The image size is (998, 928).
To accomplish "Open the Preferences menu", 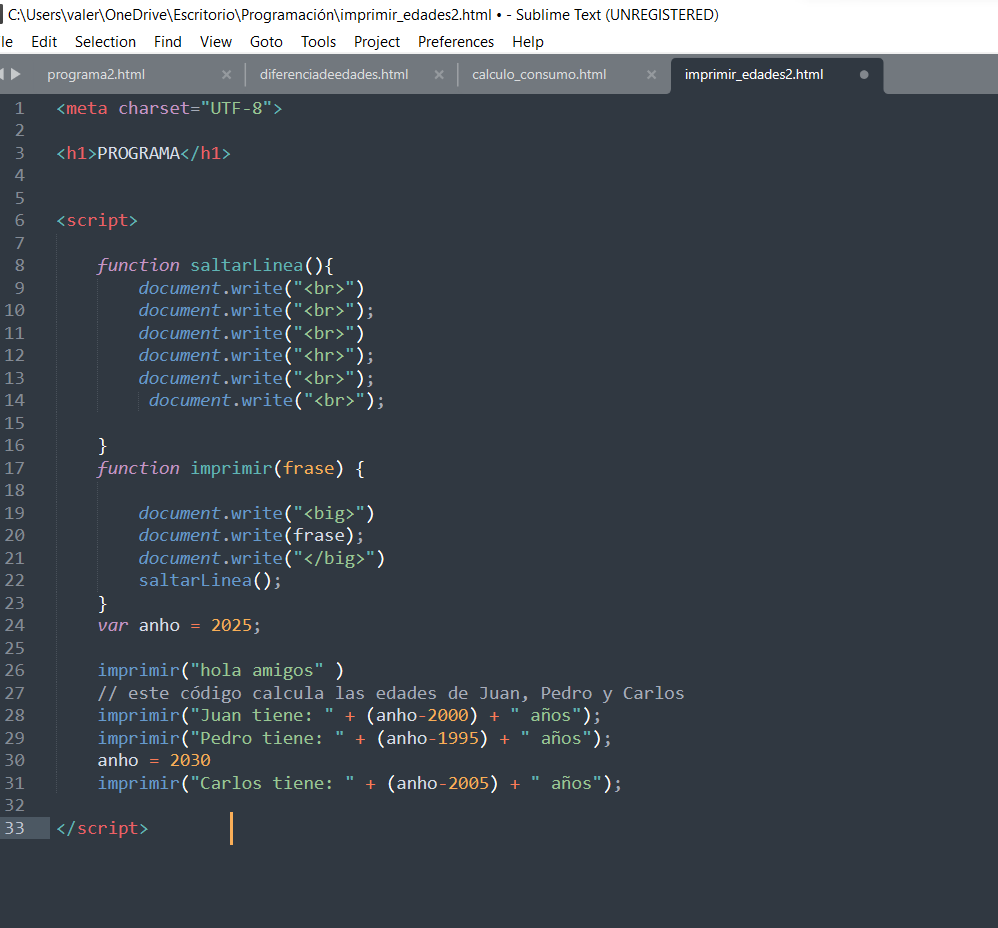I will (456, 42).
